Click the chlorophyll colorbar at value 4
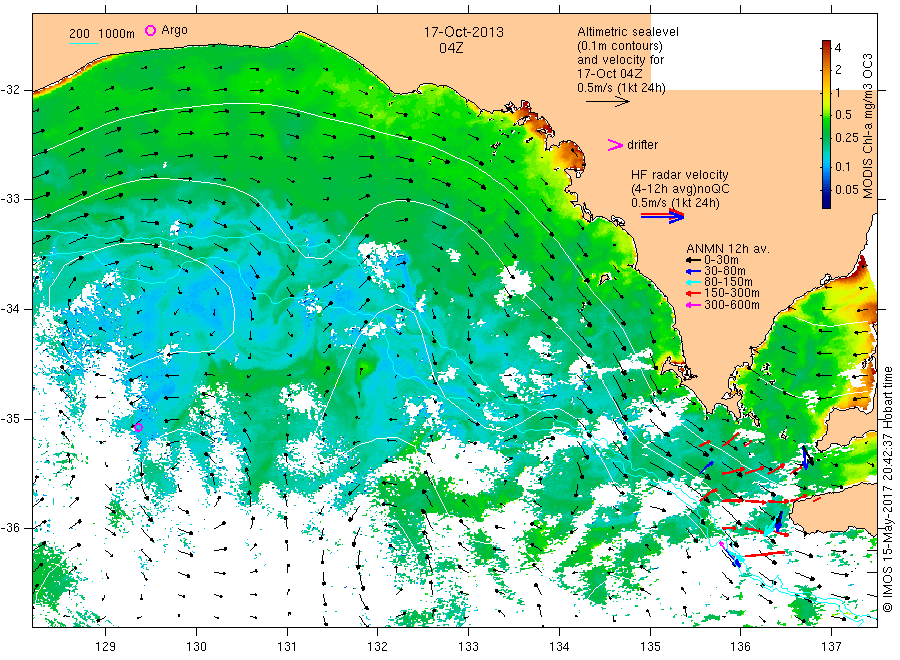The height and width of the screenshot is (660, 900). (x=826, y=48)
